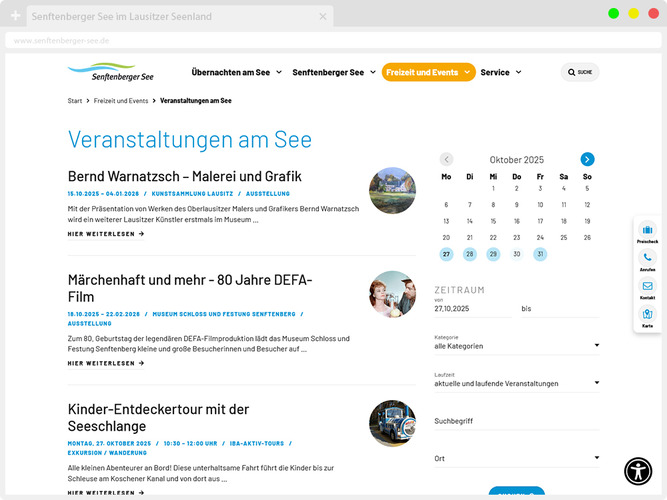Screen dimensions: 667x500
Task: Expand the Kategorie dropdown
Action: pyautogui.click(x=516, y=346)
